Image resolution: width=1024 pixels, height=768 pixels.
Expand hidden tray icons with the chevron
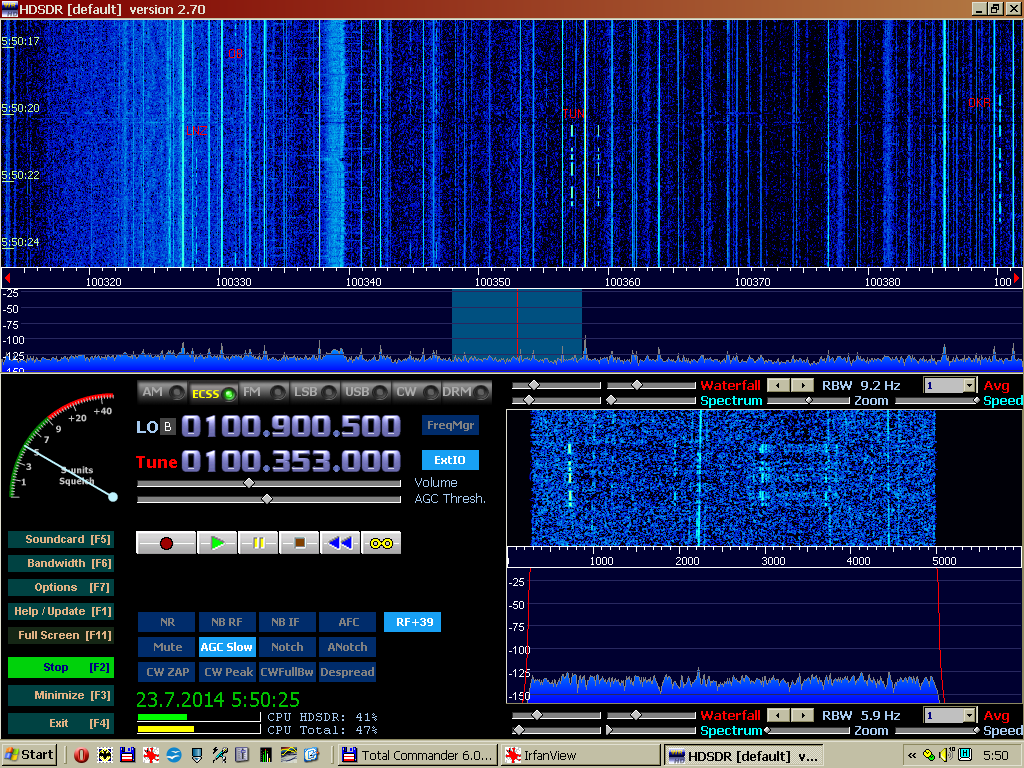pyautogui.click(x=912, y=756)
